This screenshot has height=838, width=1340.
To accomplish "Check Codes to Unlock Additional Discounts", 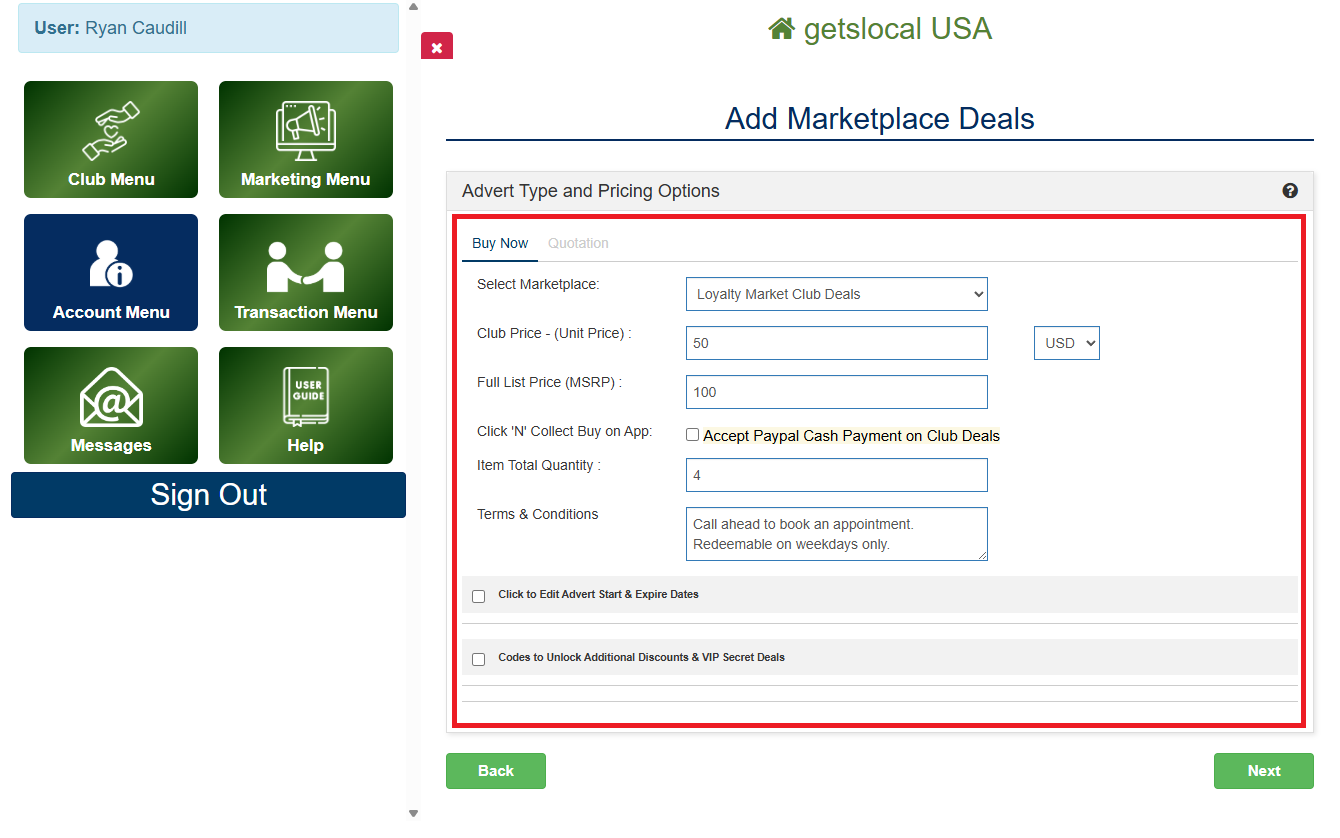I will tap(478, 659).
